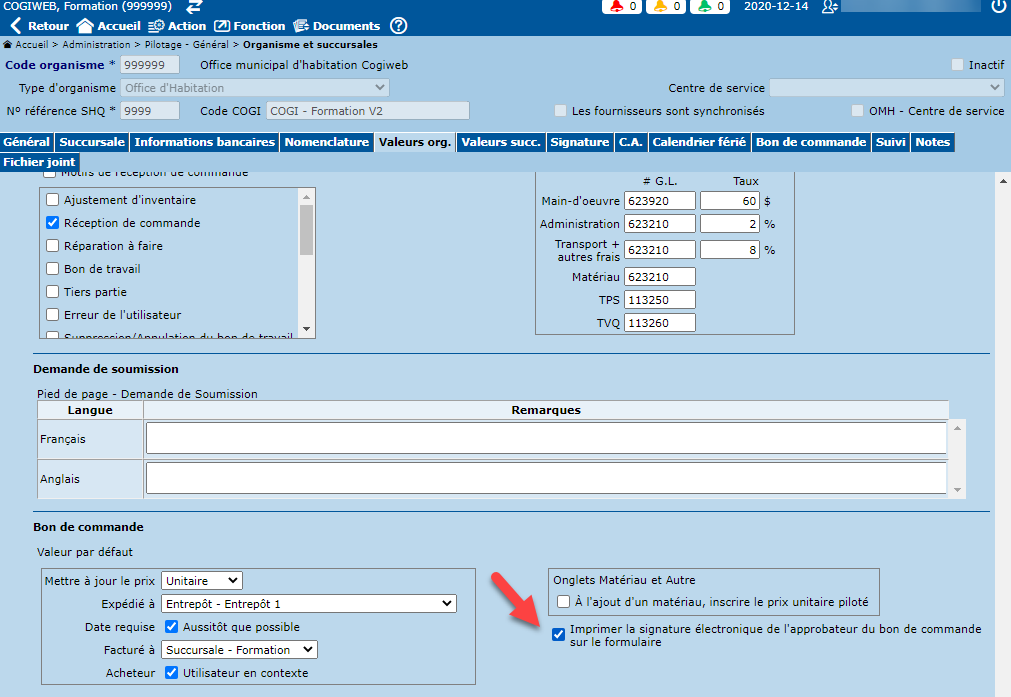
Task: Click the red bell alert icon
Action: point(615,7)
